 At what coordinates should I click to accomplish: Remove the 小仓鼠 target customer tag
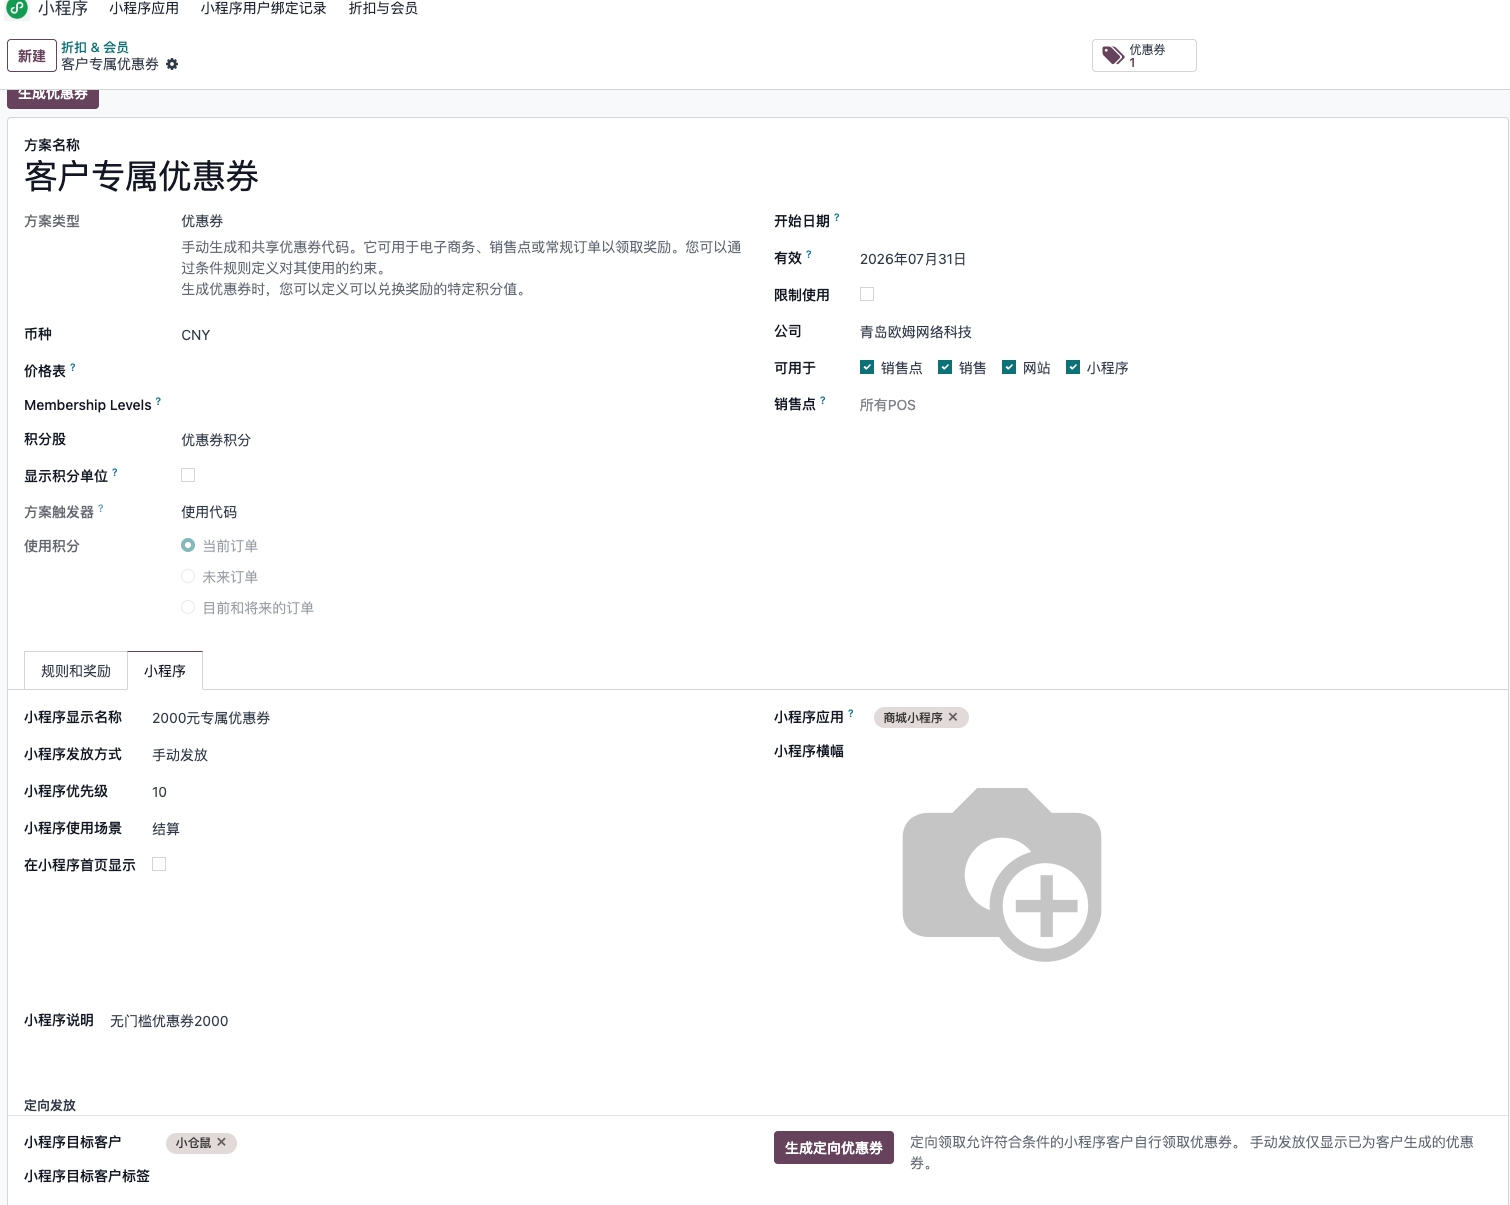tap(222, 1142)
